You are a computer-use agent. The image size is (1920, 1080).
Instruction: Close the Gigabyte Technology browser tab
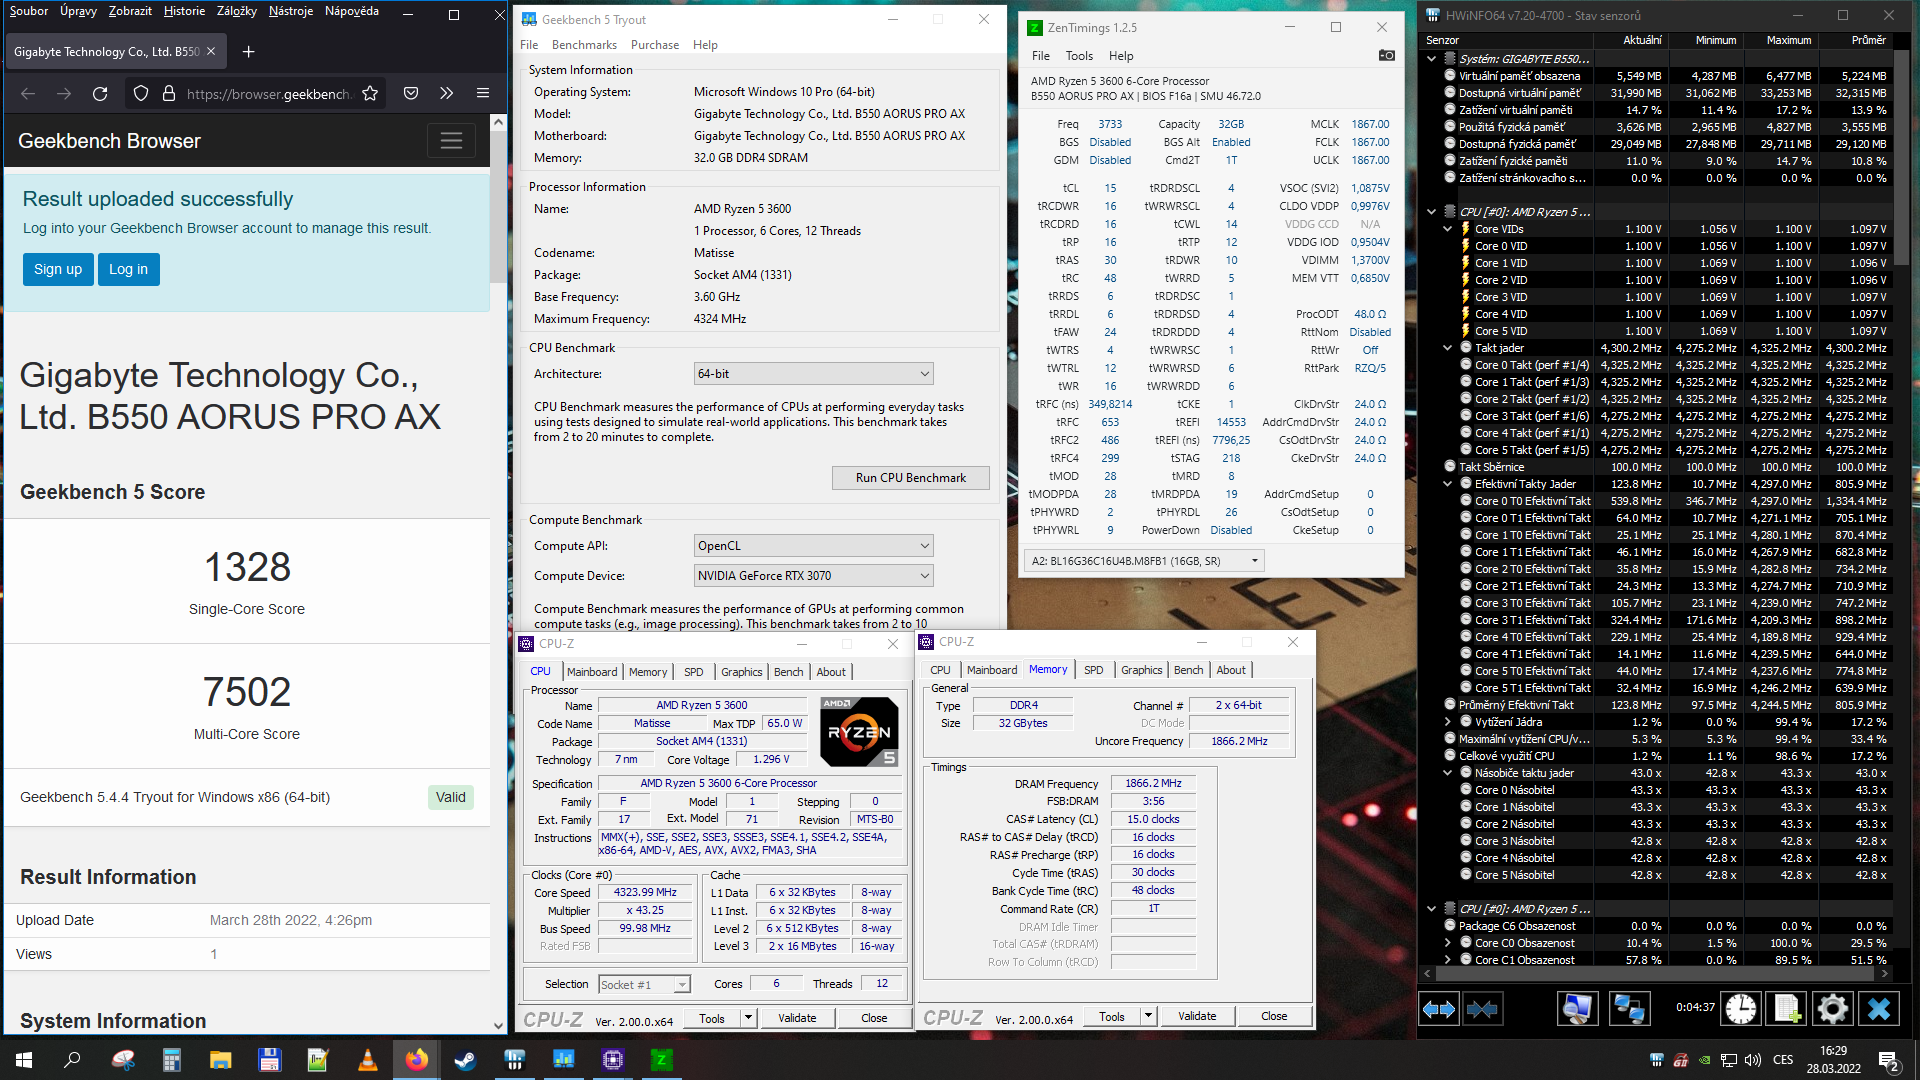click(211, 51)
